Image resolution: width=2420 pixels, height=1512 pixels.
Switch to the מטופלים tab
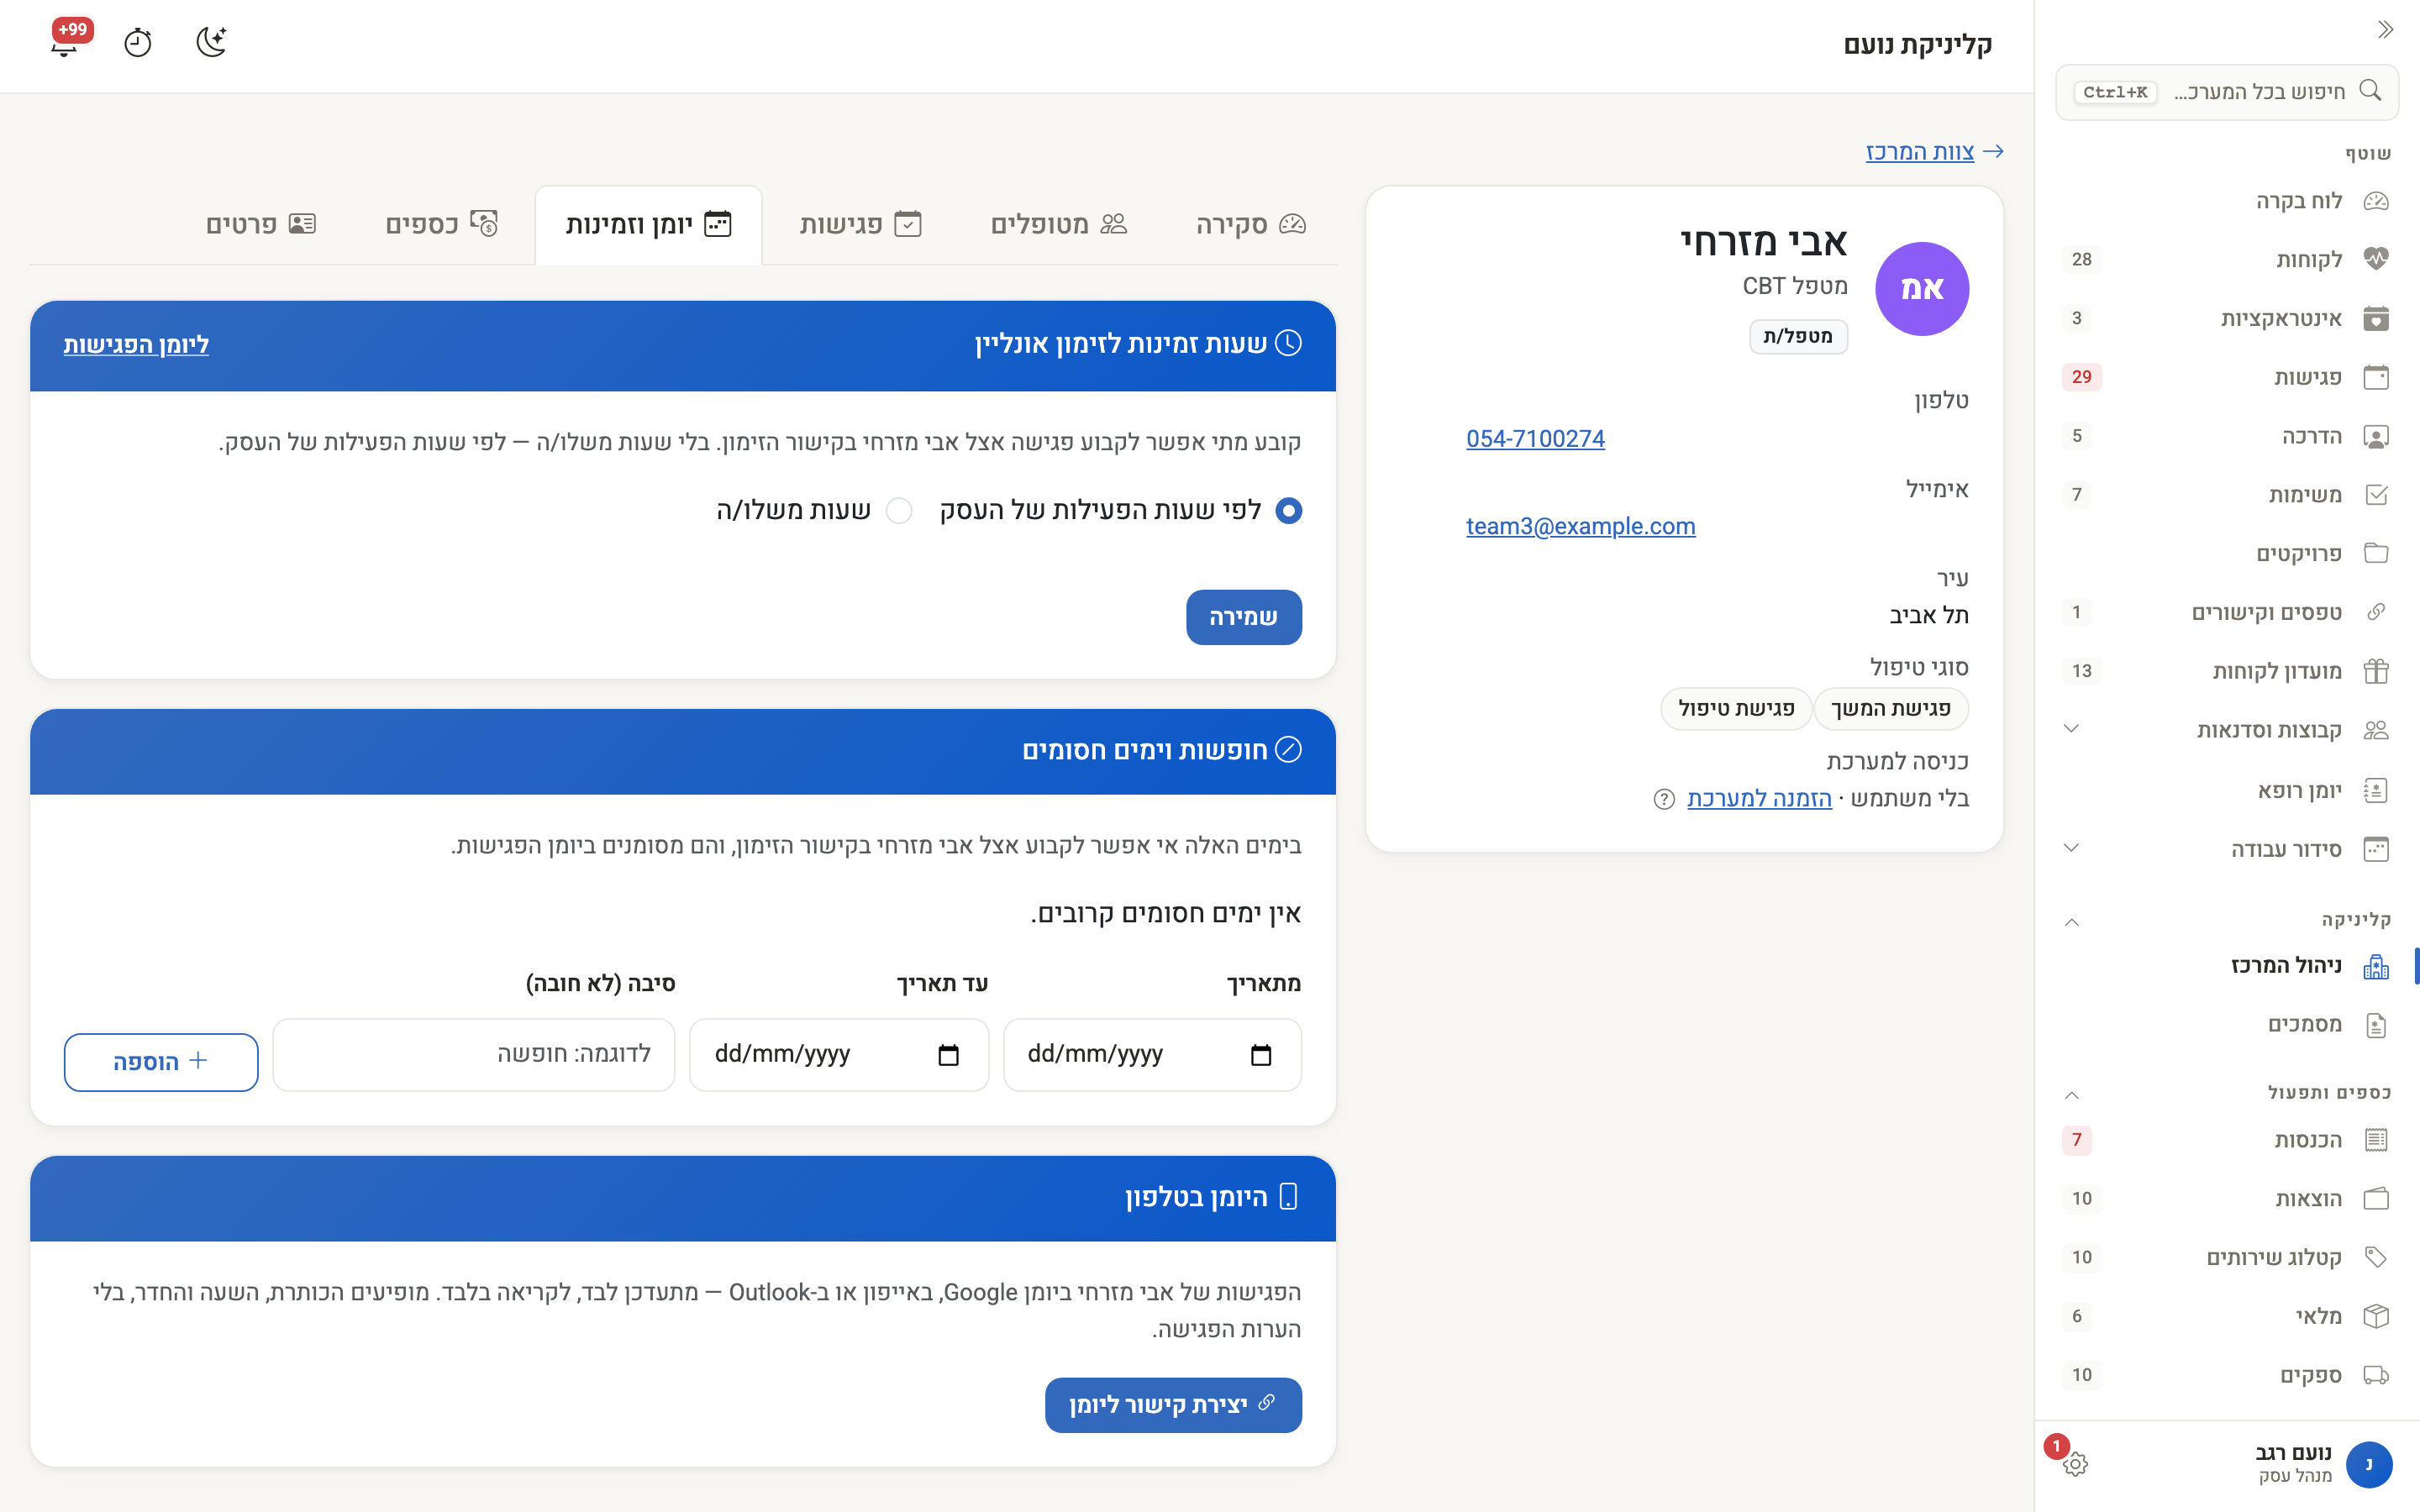1058,225
